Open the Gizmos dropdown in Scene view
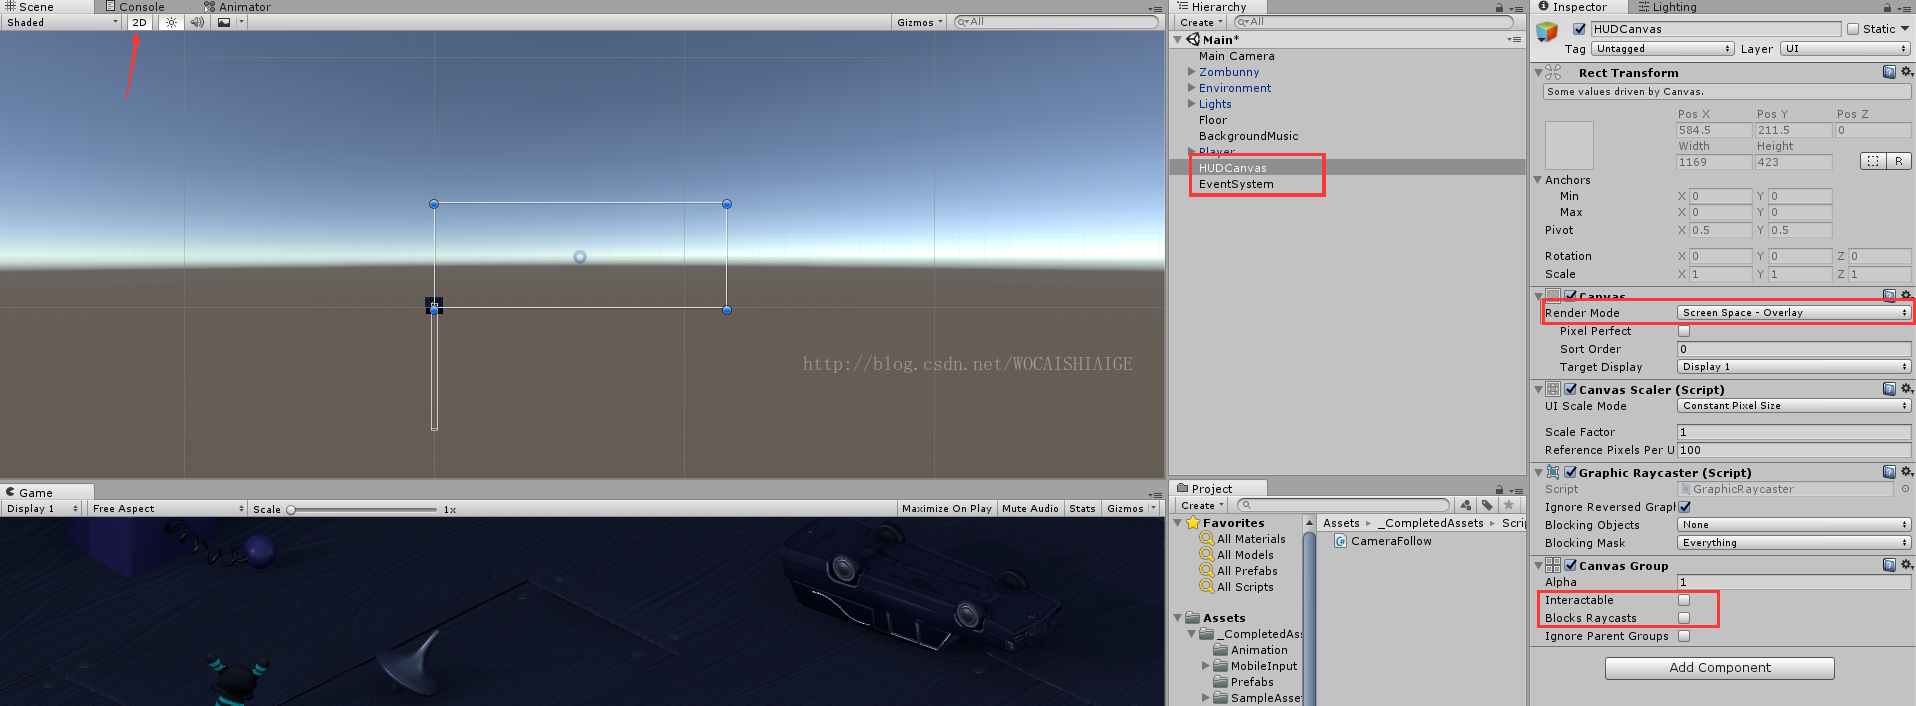 pyautogui.click(x=919, y=22)
